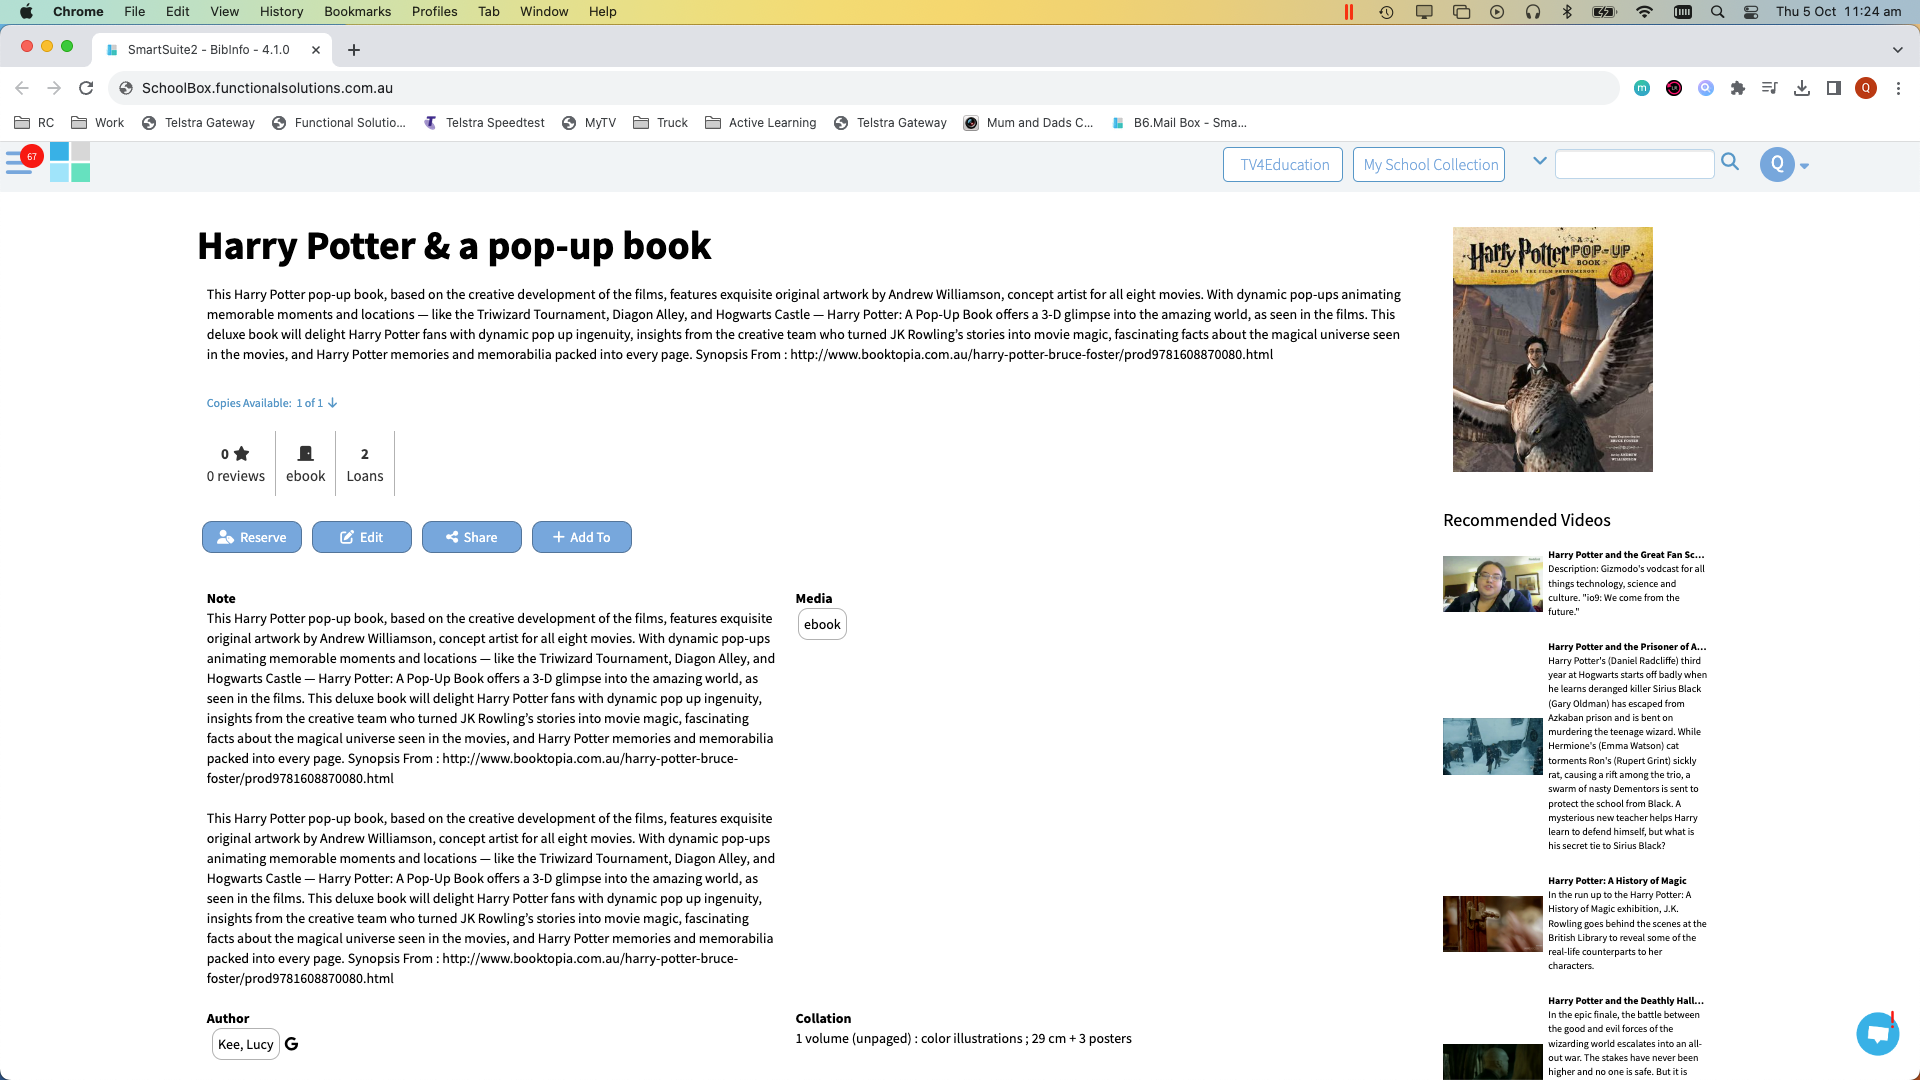This screenshot has width=1920, height=1080.
Task: Click the Wi-Fi status icon
Action: (1645, 12)
